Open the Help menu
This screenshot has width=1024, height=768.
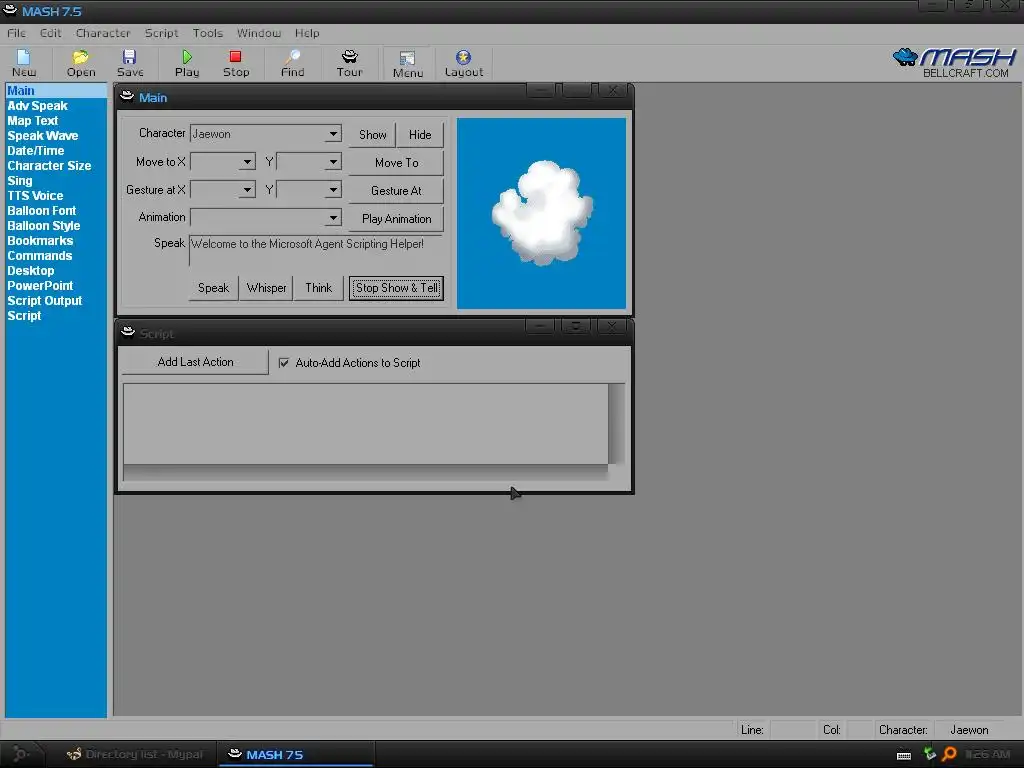[x=307, y=33]
